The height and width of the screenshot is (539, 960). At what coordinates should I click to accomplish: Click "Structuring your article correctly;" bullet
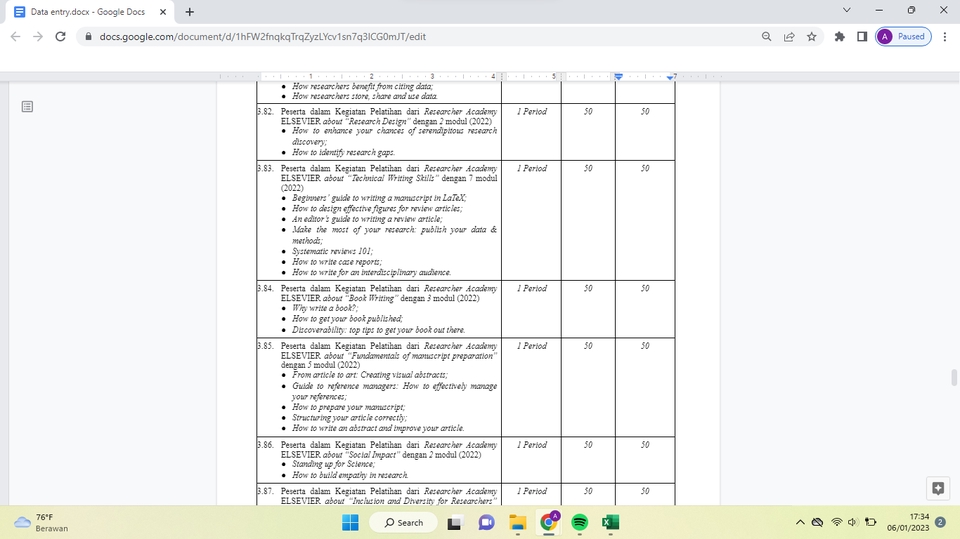(350, 418)
